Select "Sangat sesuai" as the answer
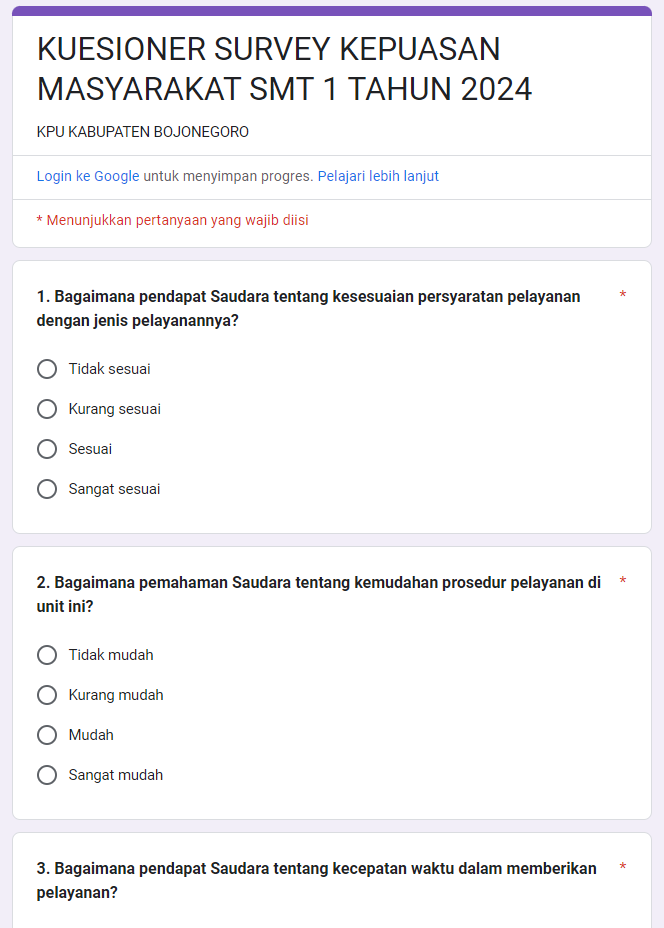The height and width of the screenshot is (928, 664). coord(47,489)
